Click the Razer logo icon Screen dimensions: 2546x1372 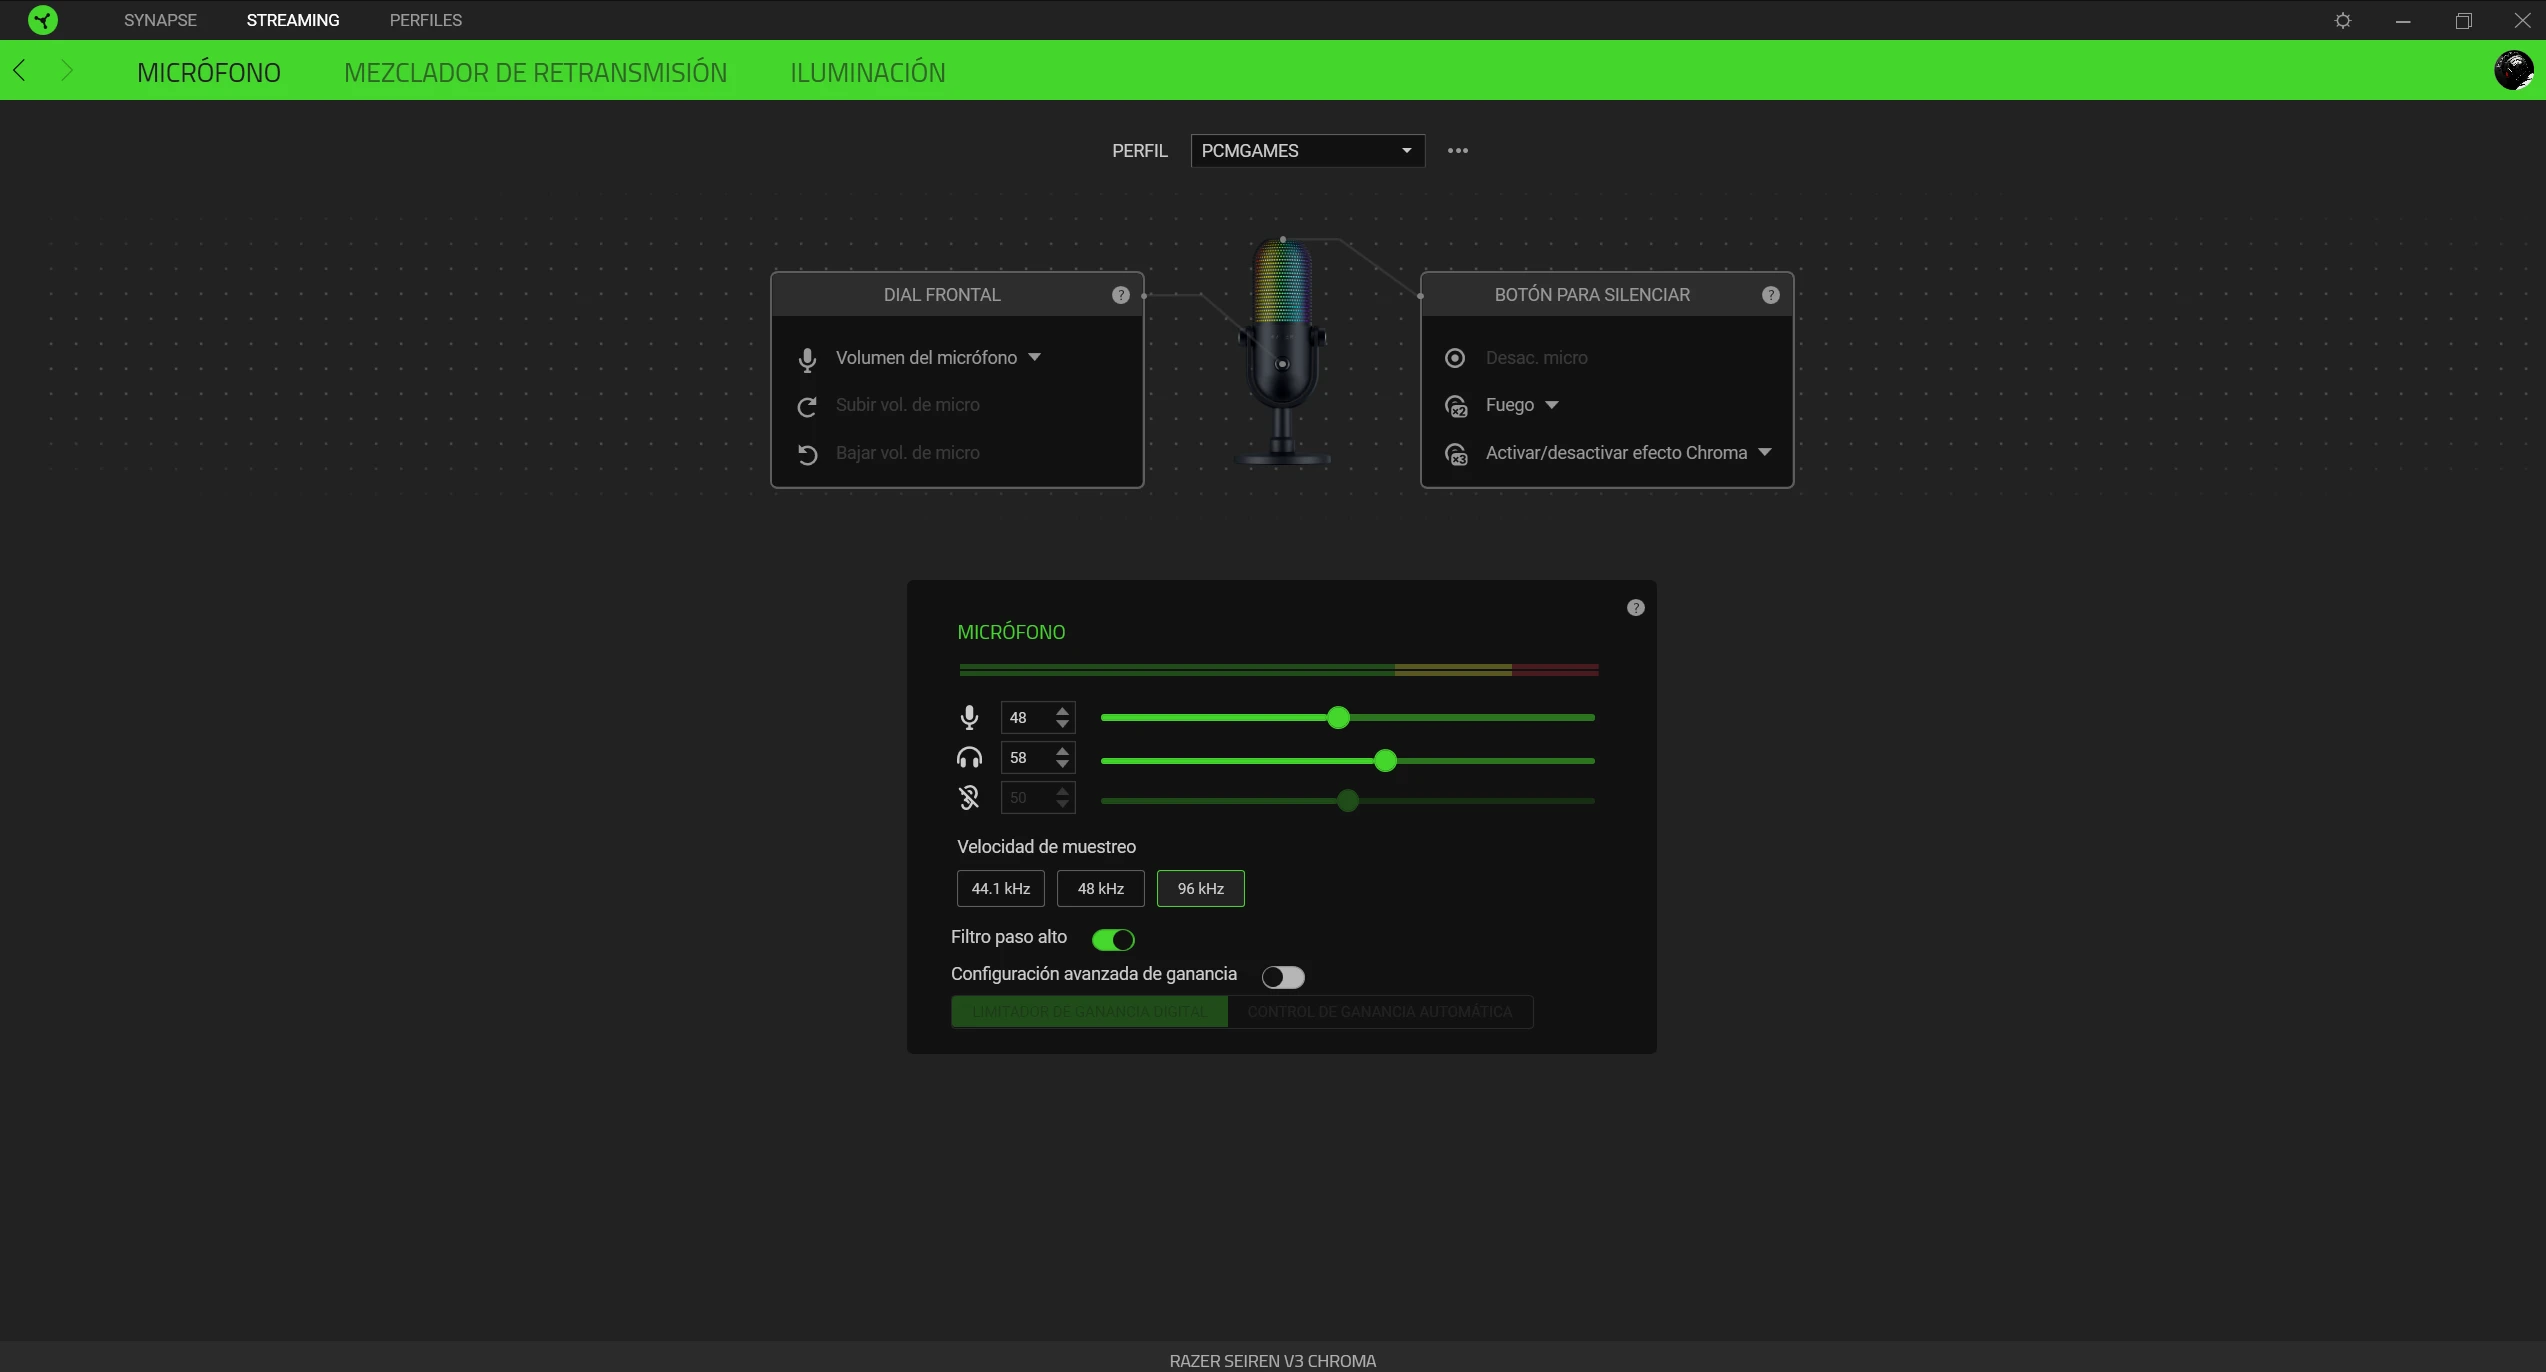(42, 20)
